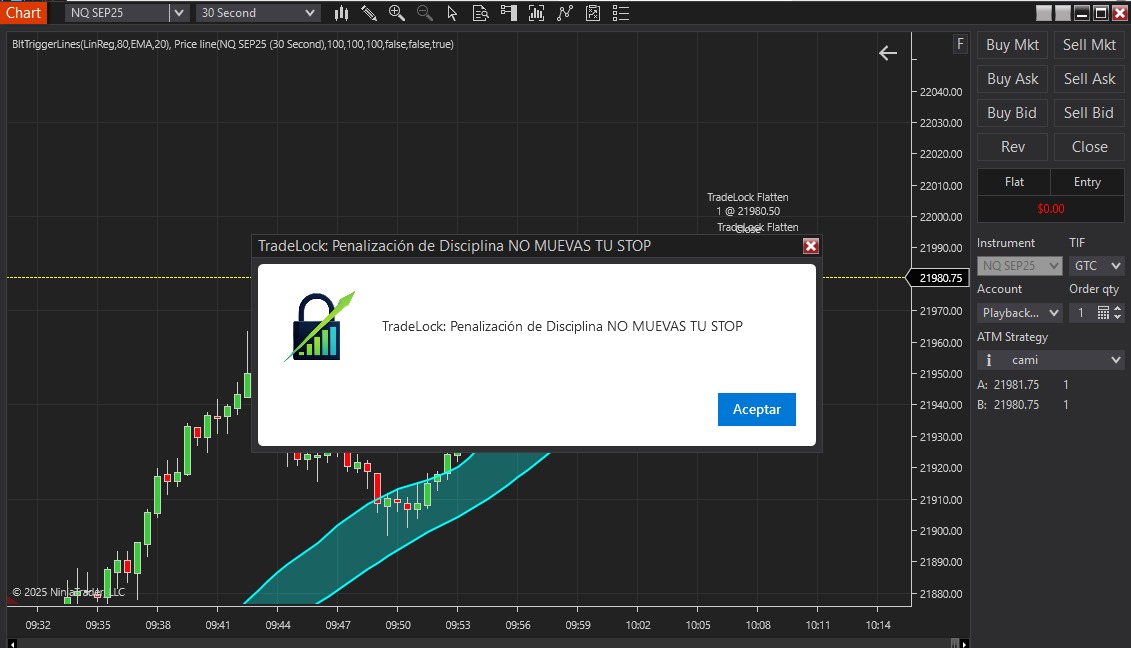Click the TradeLock Flatten 1 @ 21980.50 label
This screenshot has width=1131, height=648.
pos(747,204)
